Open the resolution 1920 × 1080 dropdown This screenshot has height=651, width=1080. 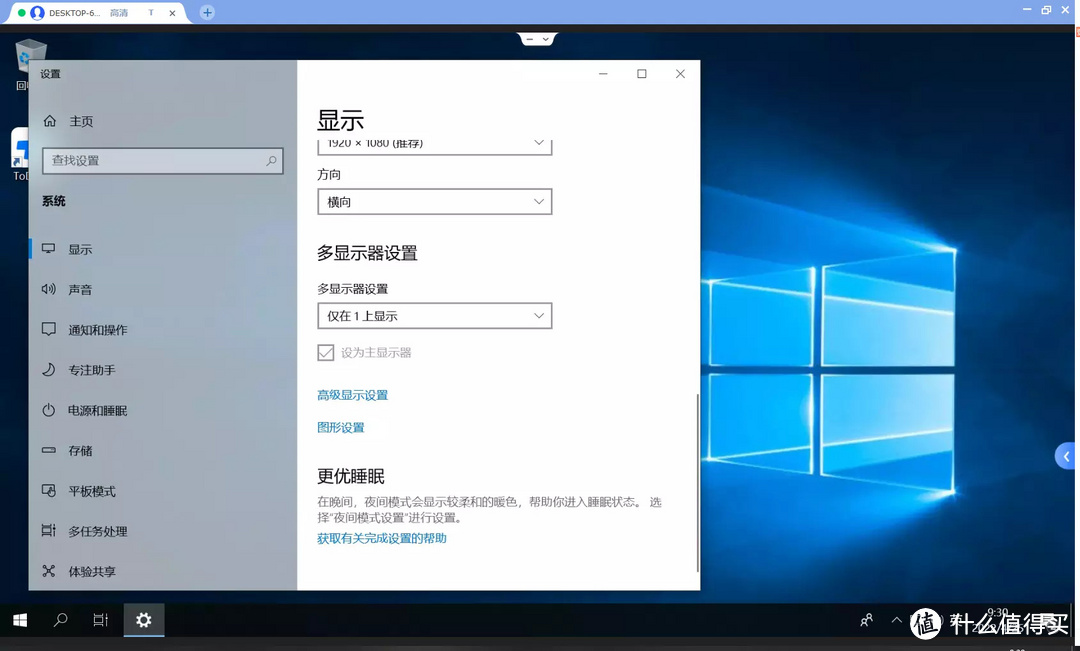(x=435, y=145)
